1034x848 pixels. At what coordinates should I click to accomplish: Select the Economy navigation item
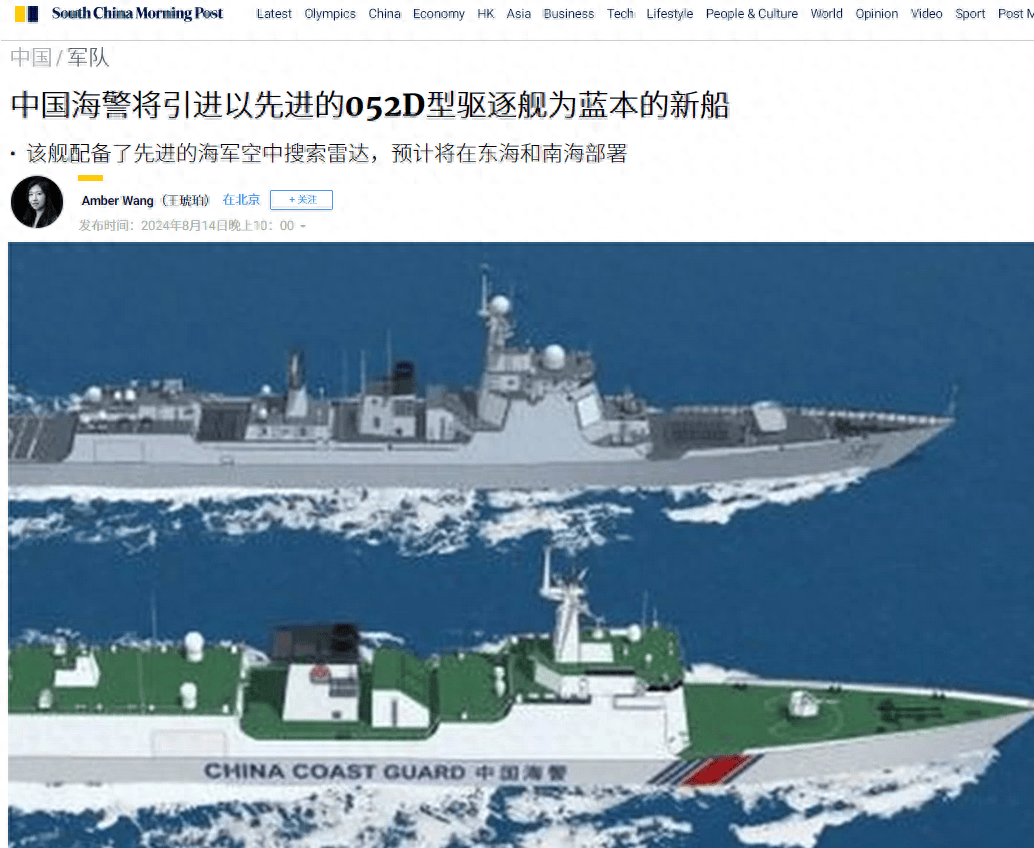click(439, 14)
